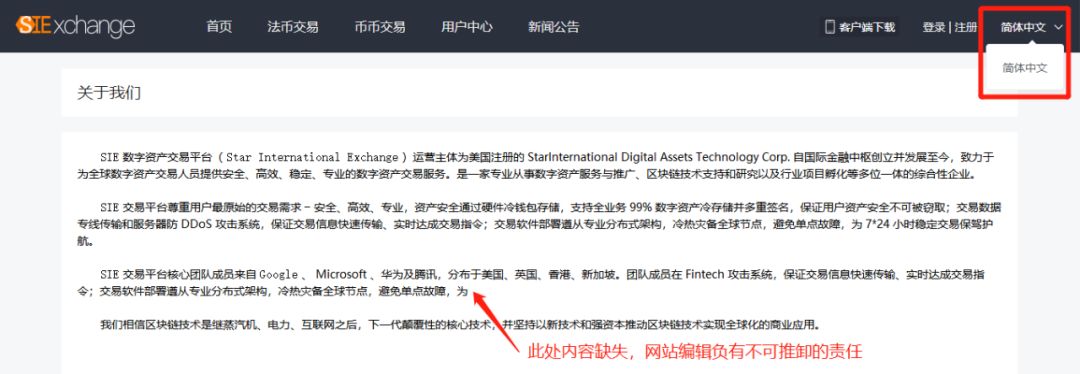Click 登录 to sign in

(x=933, y=28)
